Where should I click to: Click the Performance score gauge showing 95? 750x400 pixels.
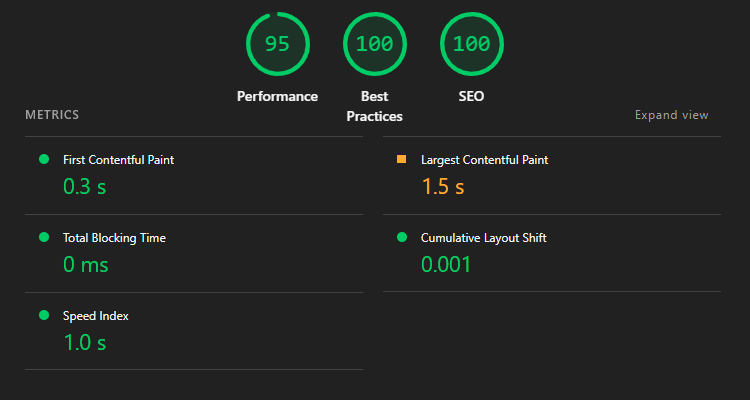click(x=277, y=44)
